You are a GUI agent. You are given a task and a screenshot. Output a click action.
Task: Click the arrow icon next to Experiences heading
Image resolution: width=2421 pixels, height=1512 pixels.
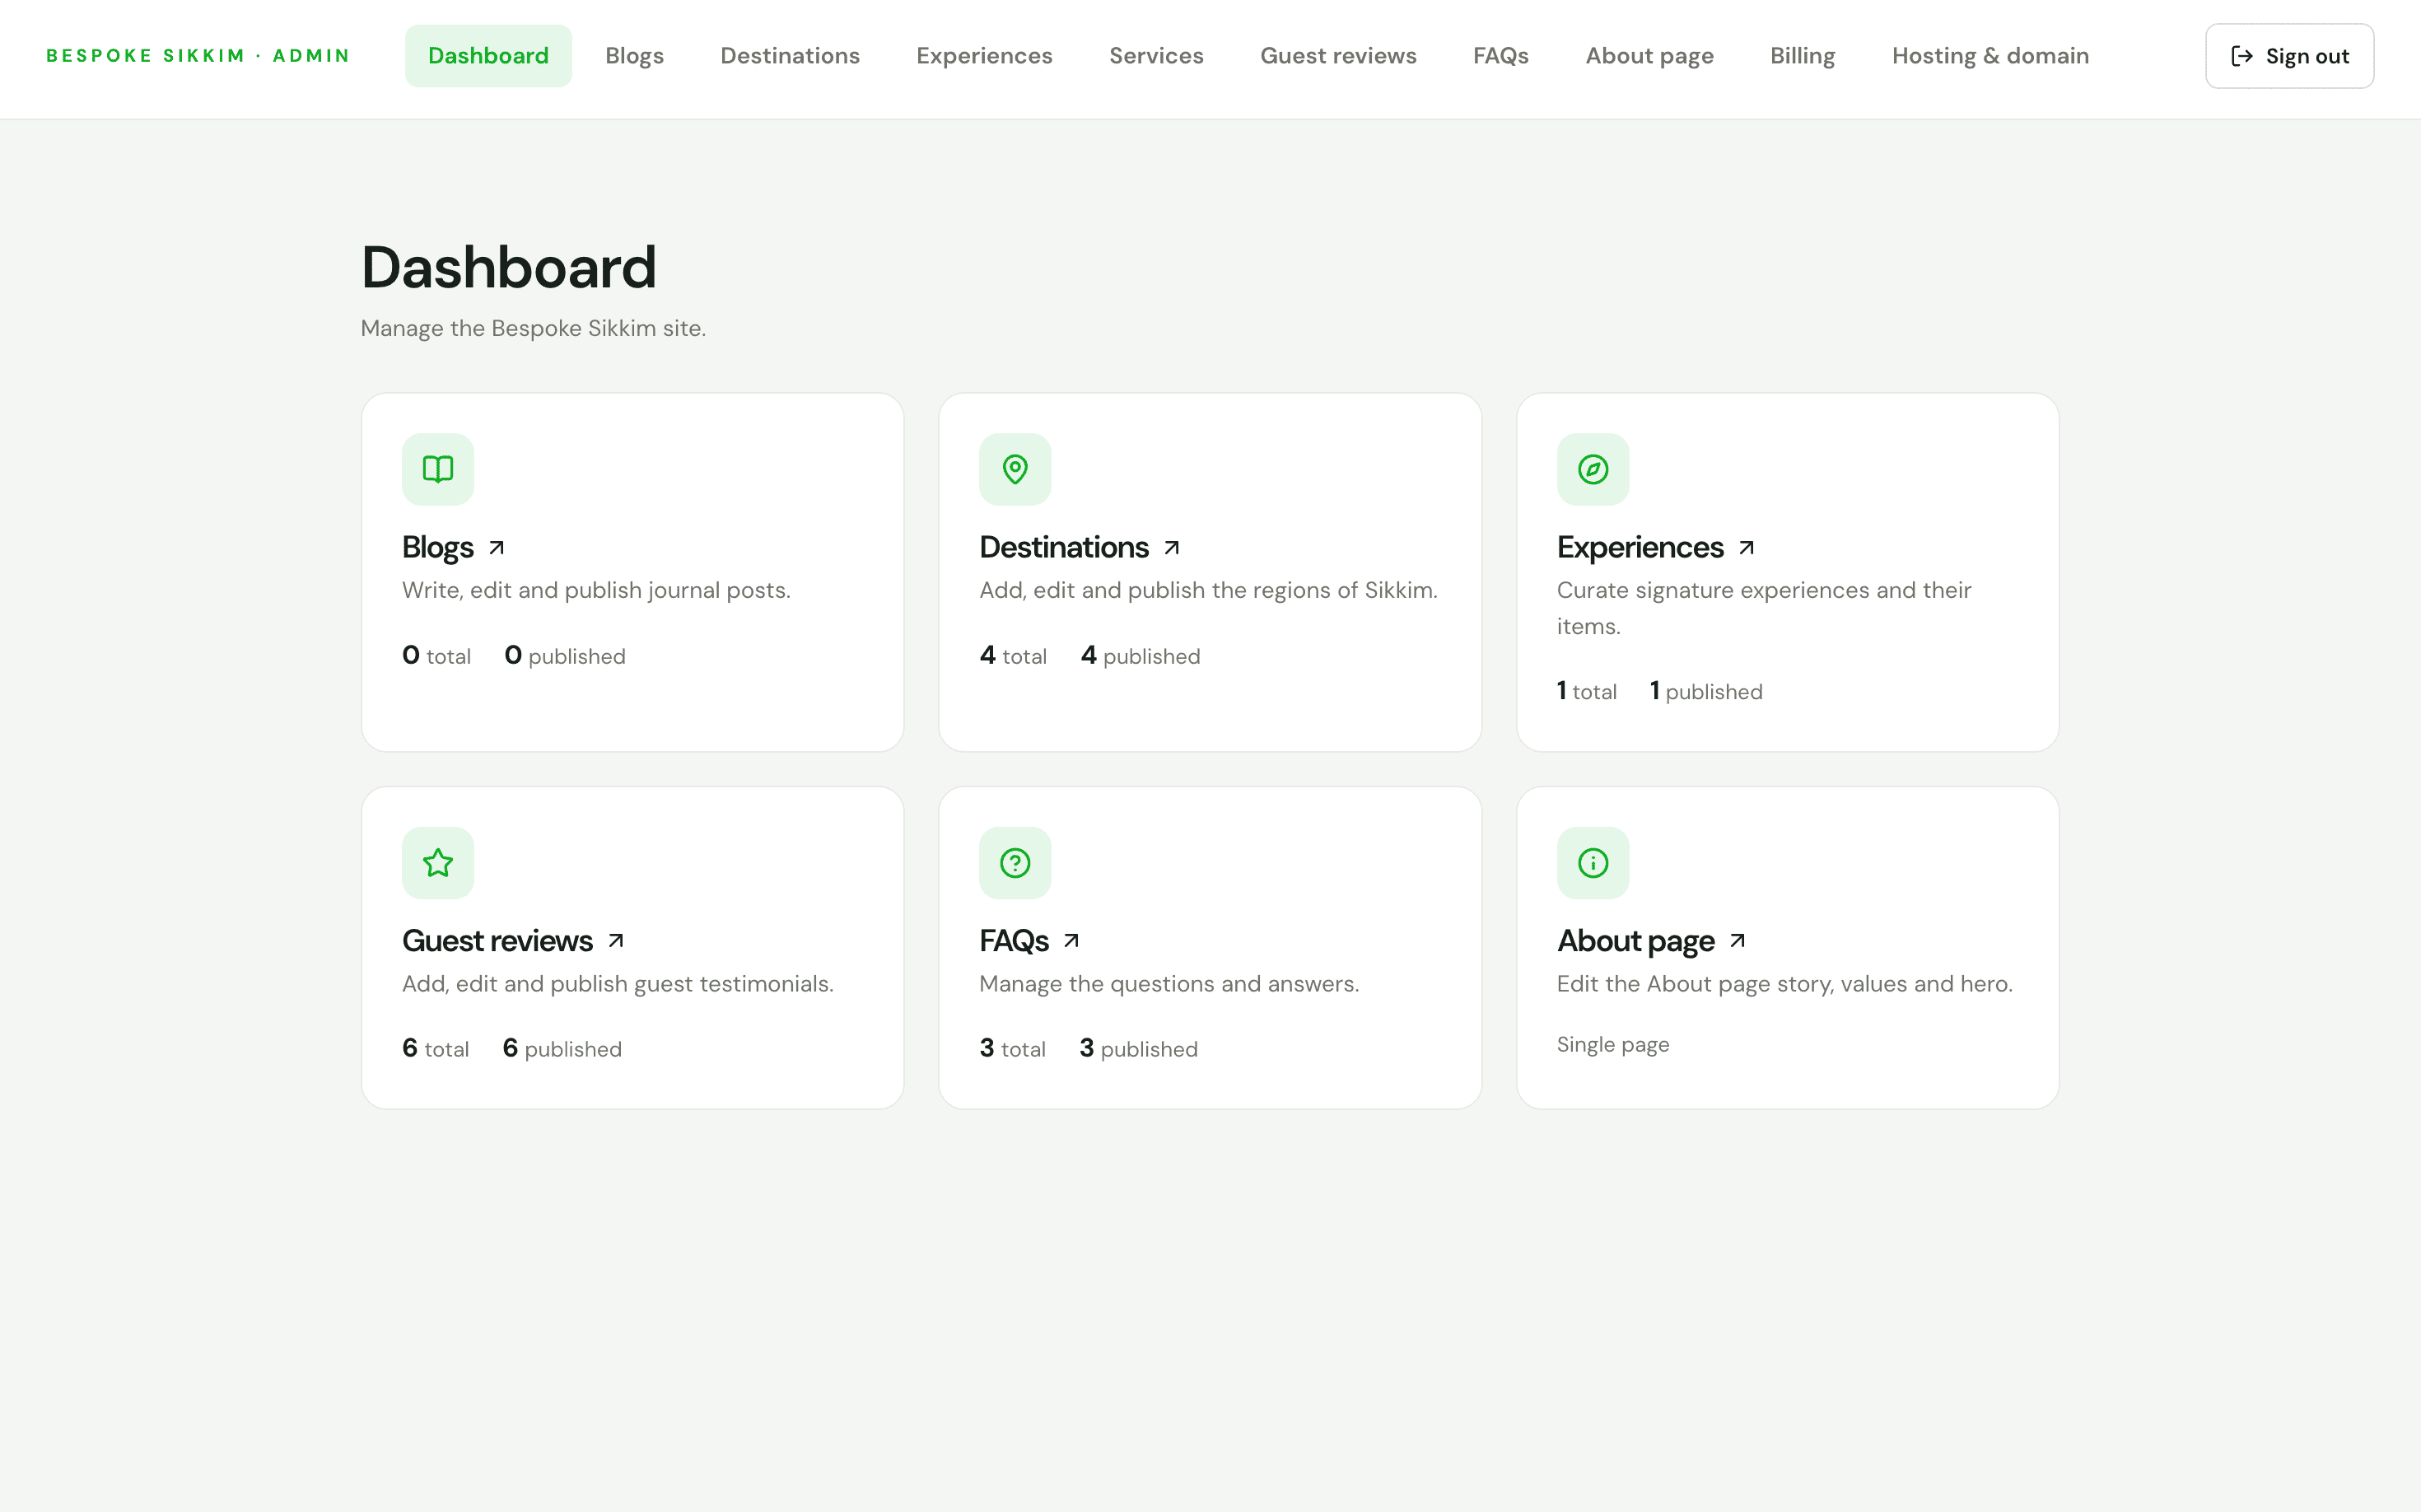[1747, 548]
